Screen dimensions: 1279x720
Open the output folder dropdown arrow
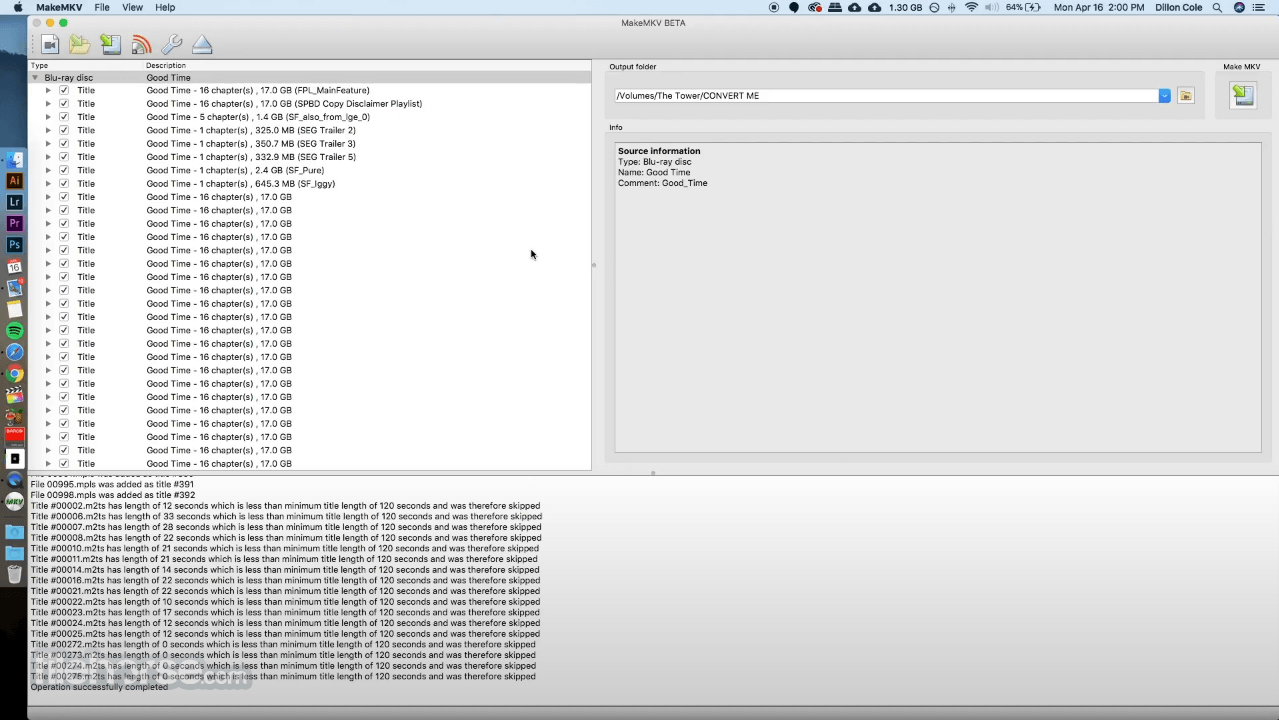pyautogui.click(x=1164, y=96)
